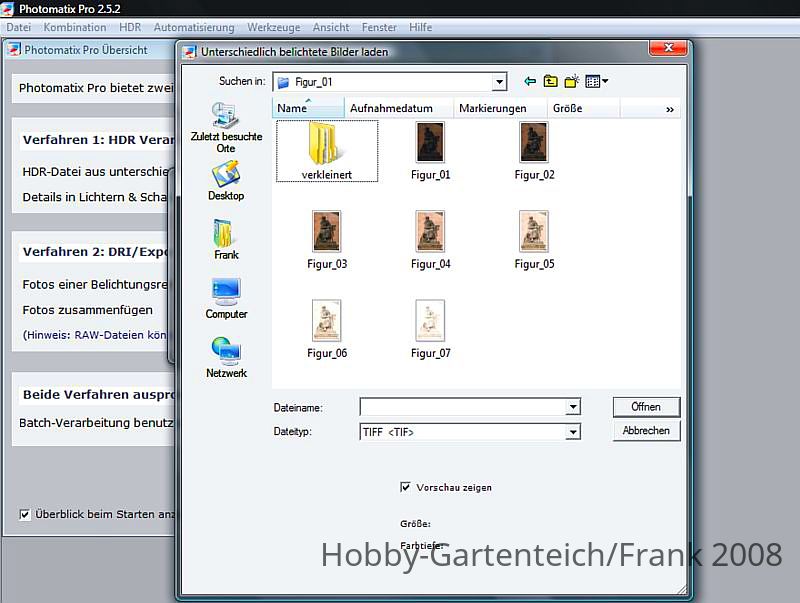Viewport: 800px width, 603px height.
Task: Click the Fotos einer Belichtungsreihe link
Action: (95, 284)
